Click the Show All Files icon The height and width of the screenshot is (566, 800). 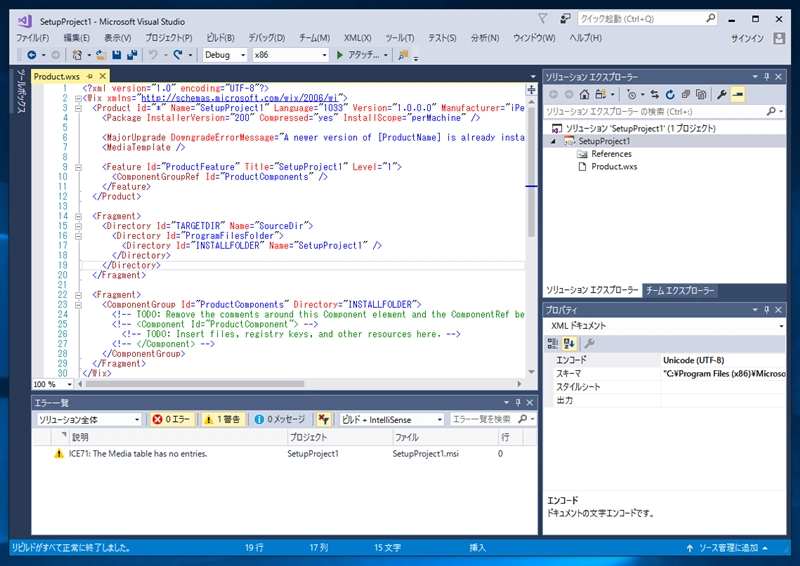coord(702,94)
